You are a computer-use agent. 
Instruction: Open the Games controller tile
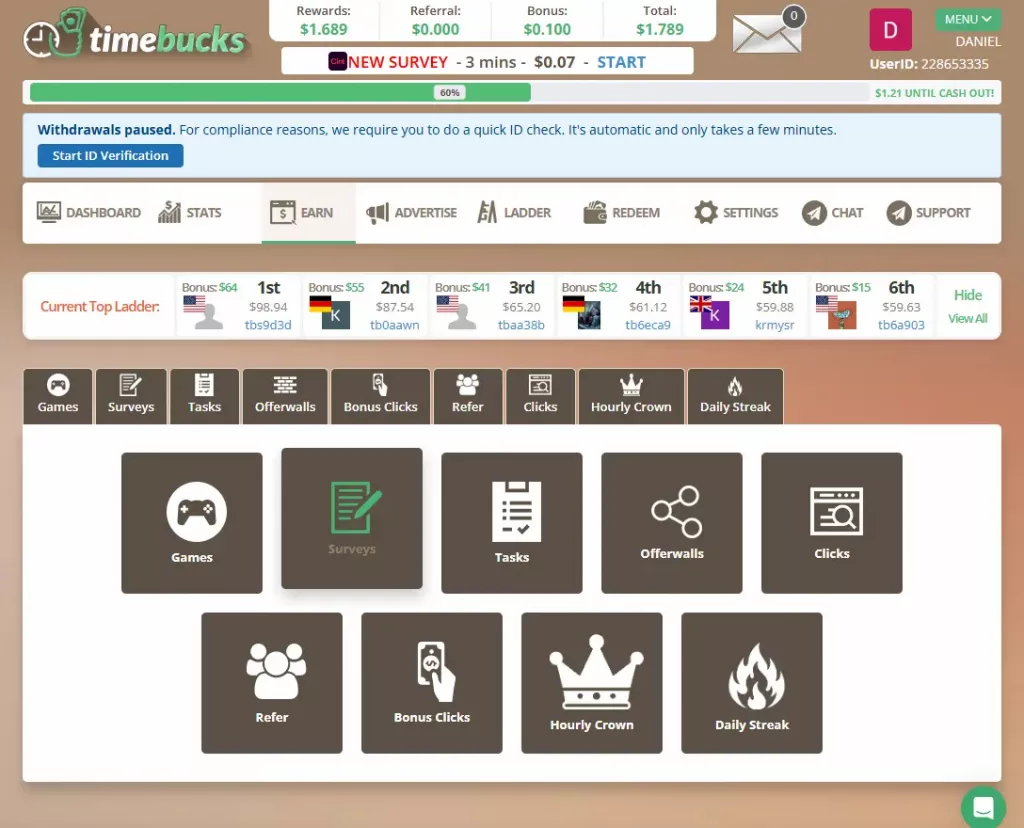[x=192, y=523]
